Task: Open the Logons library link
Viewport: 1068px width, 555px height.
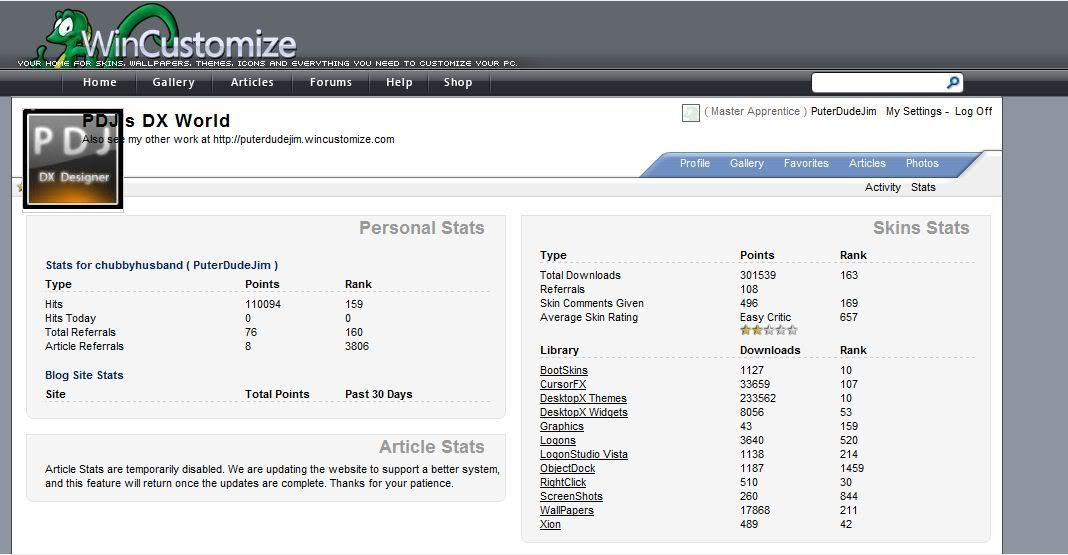Action: pyautogui.click(x=557, y=441)
